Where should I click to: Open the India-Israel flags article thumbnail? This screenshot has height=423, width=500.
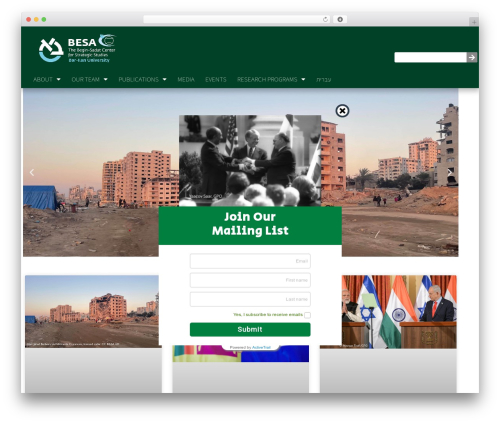(x=399, y=312)
